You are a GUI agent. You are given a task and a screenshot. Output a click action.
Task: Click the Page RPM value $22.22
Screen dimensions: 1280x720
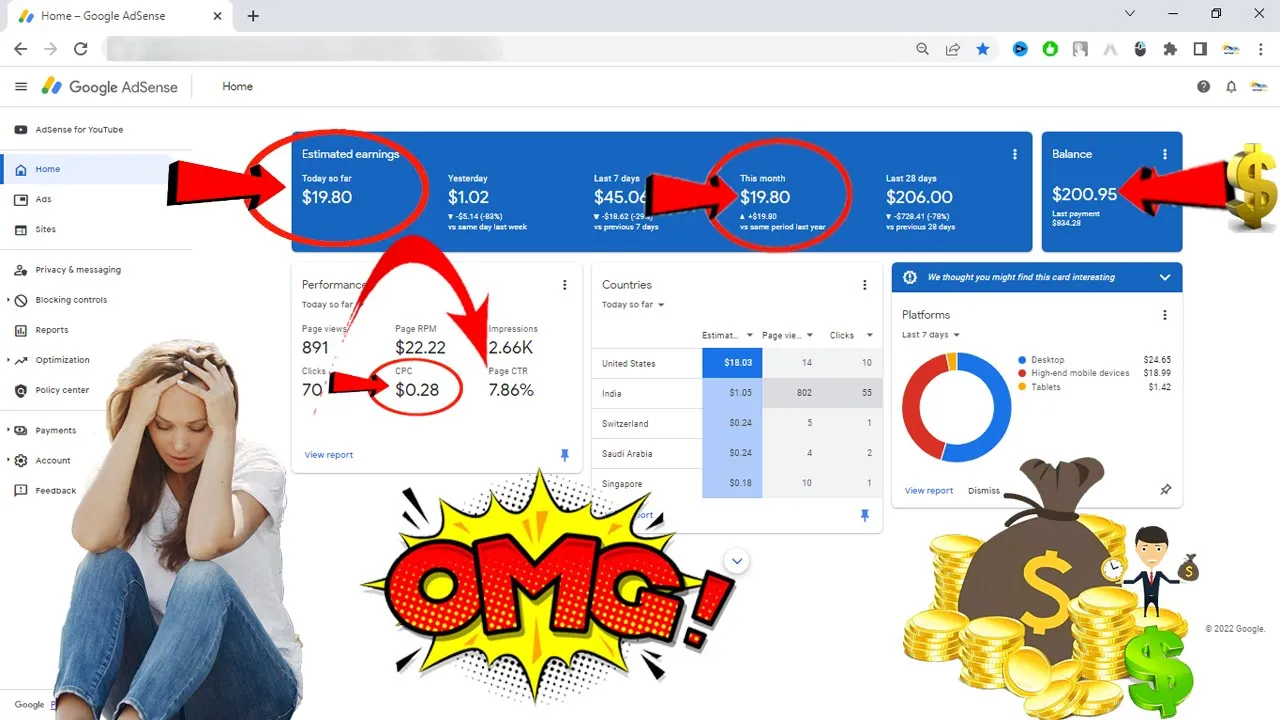(x=420, y=347)
